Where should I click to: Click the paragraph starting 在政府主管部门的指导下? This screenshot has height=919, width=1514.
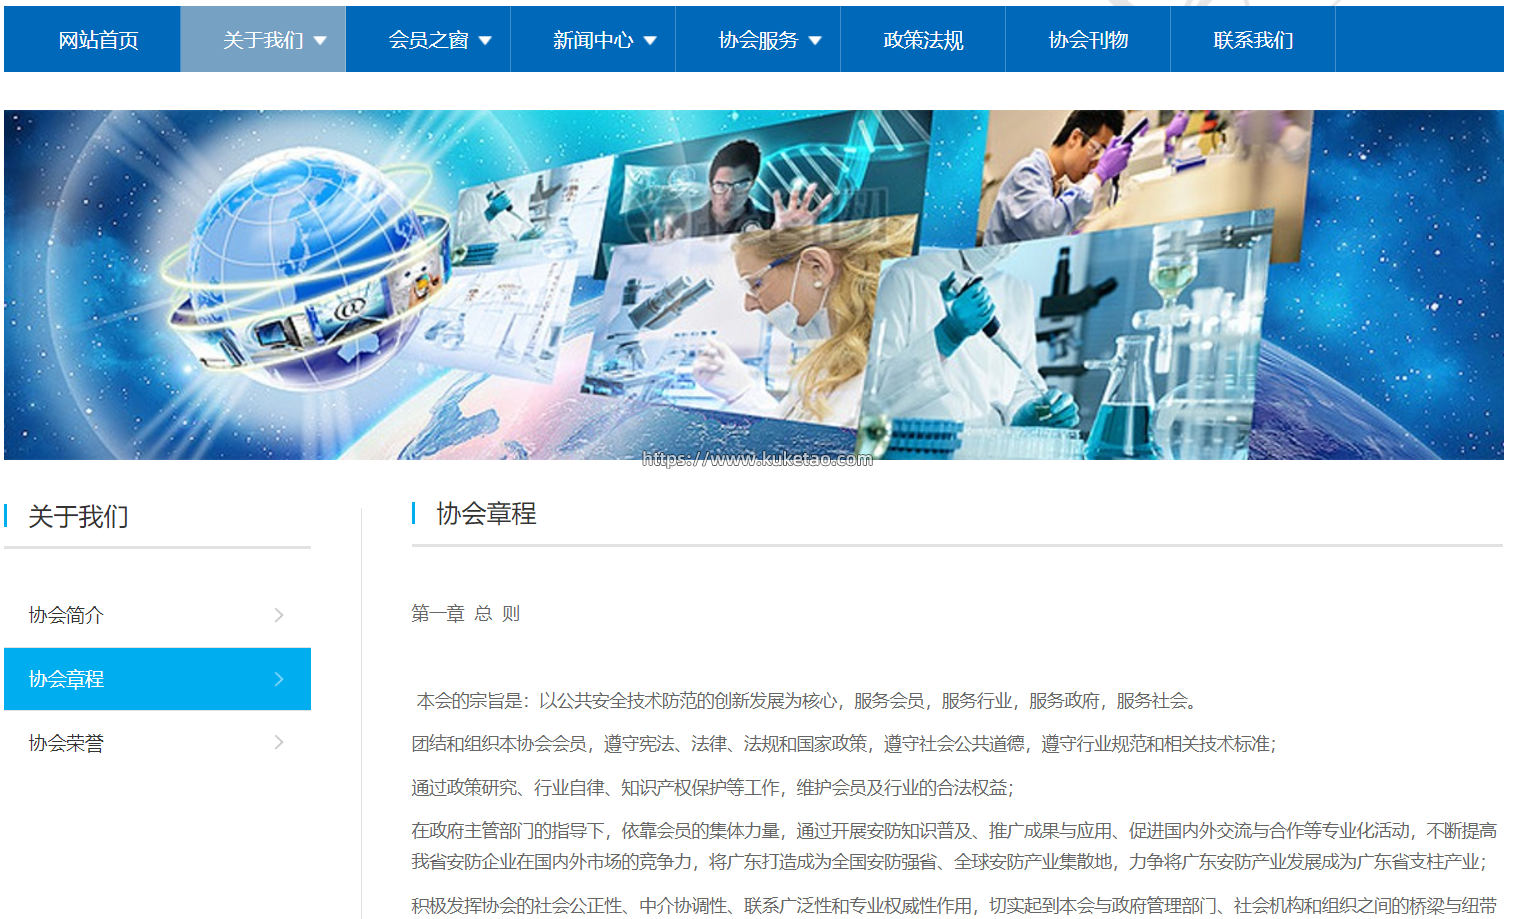tap(954, 846)
